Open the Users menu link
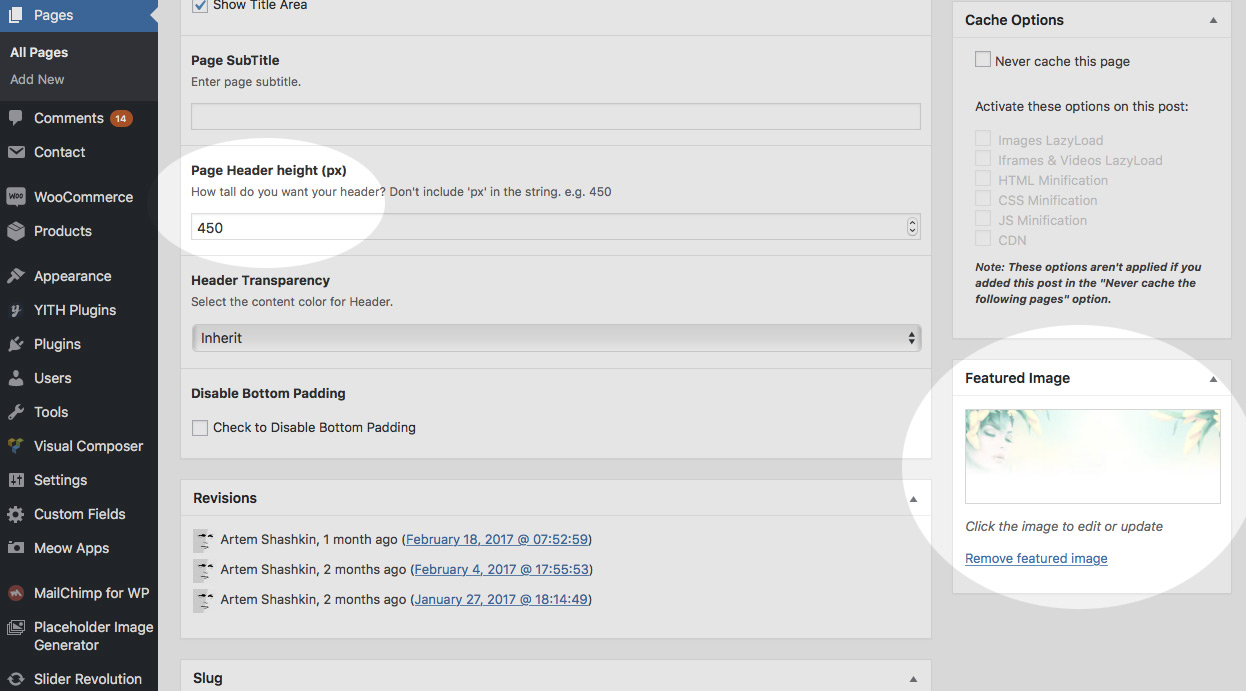The width and height of the screenshot is (1246, 691). point(53,378)
